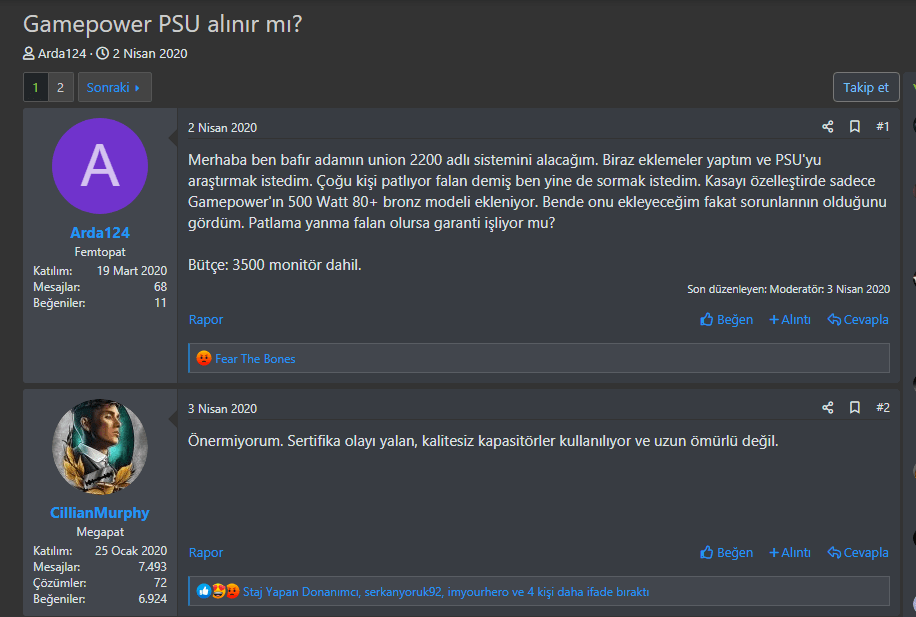Go to page 2 of thread
This screenshot has height=617, width=916.
[60, 88]
